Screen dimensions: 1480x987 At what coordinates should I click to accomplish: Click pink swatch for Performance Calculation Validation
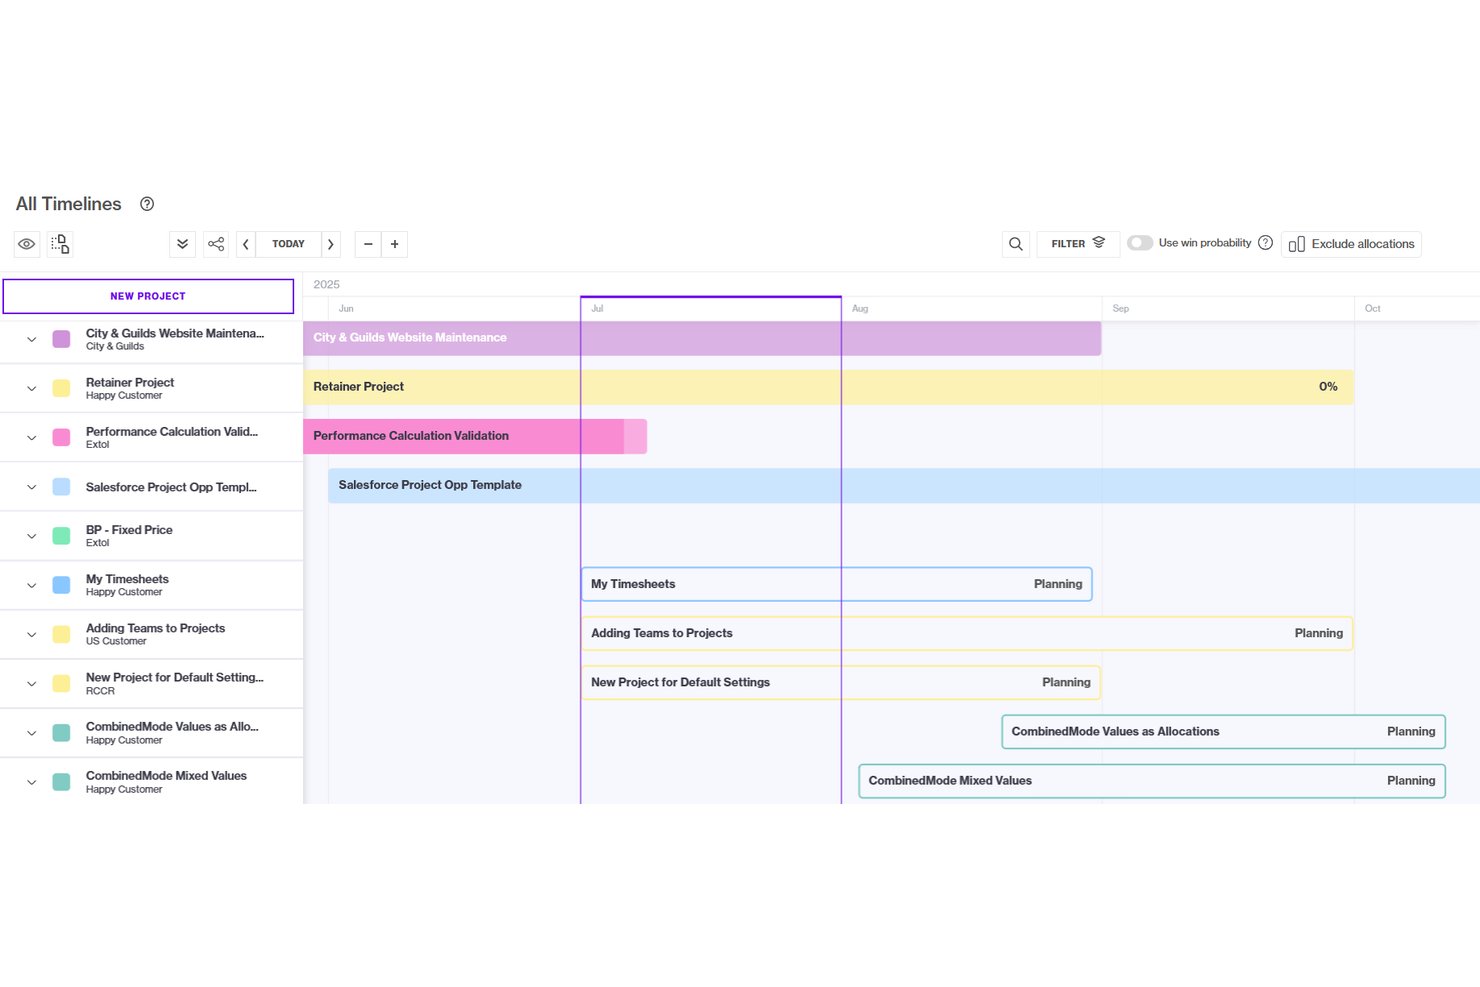61,437
